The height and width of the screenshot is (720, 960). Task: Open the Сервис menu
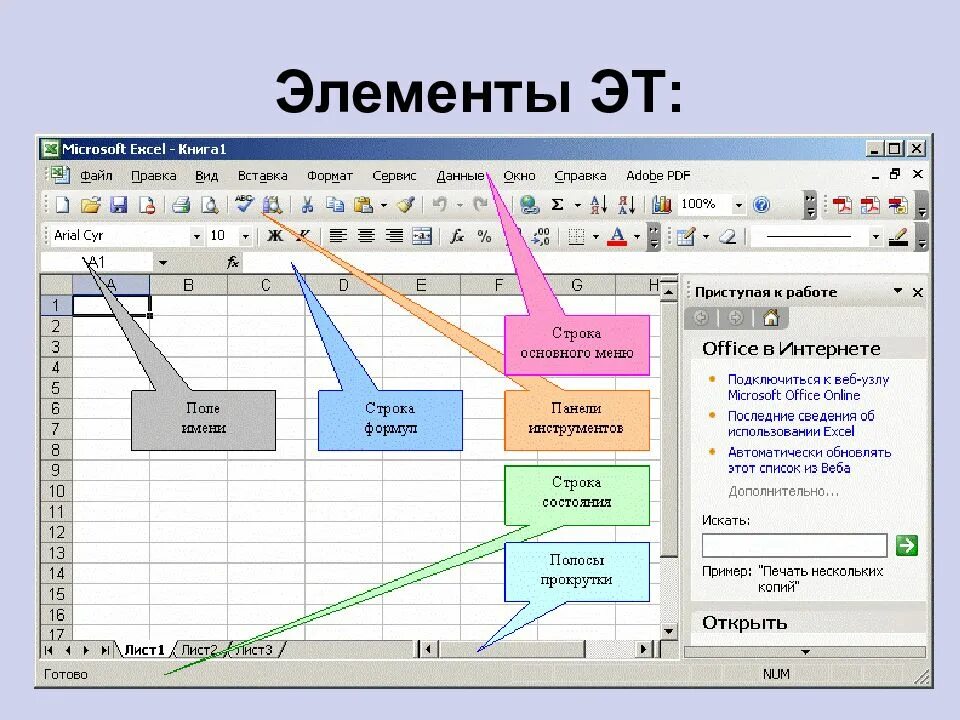[394, 176]
